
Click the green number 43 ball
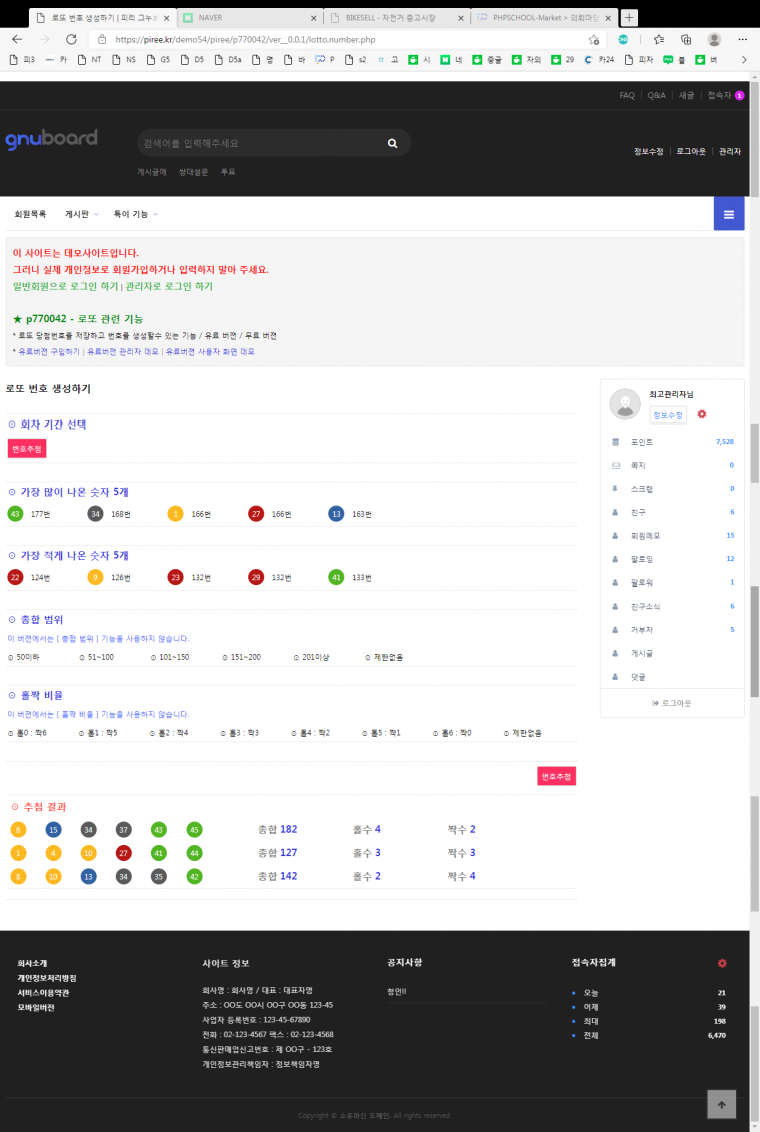pos(15,514)
